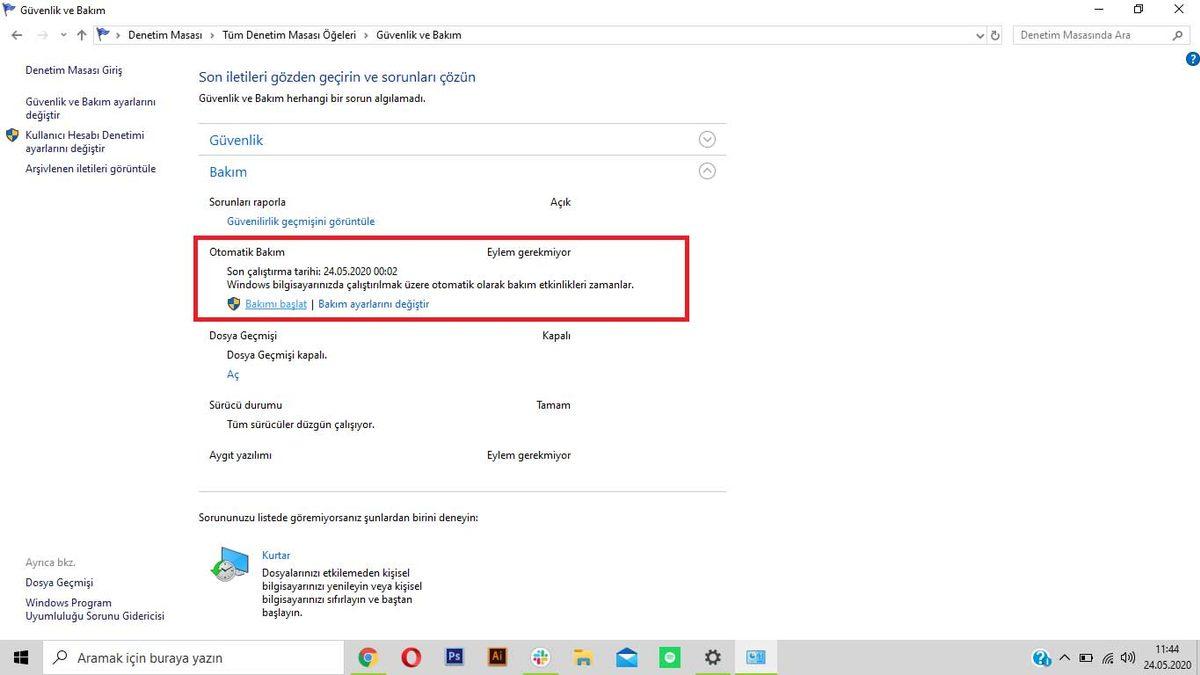Refresh the page with the refresh icon
Screen dimensions: 1200x675
tap(994, 34)
